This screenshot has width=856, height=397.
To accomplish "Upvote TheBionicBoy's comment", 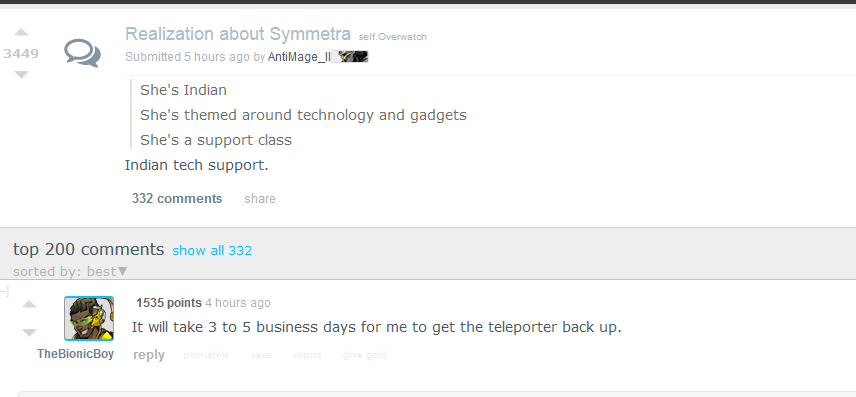I will (29, 304).
